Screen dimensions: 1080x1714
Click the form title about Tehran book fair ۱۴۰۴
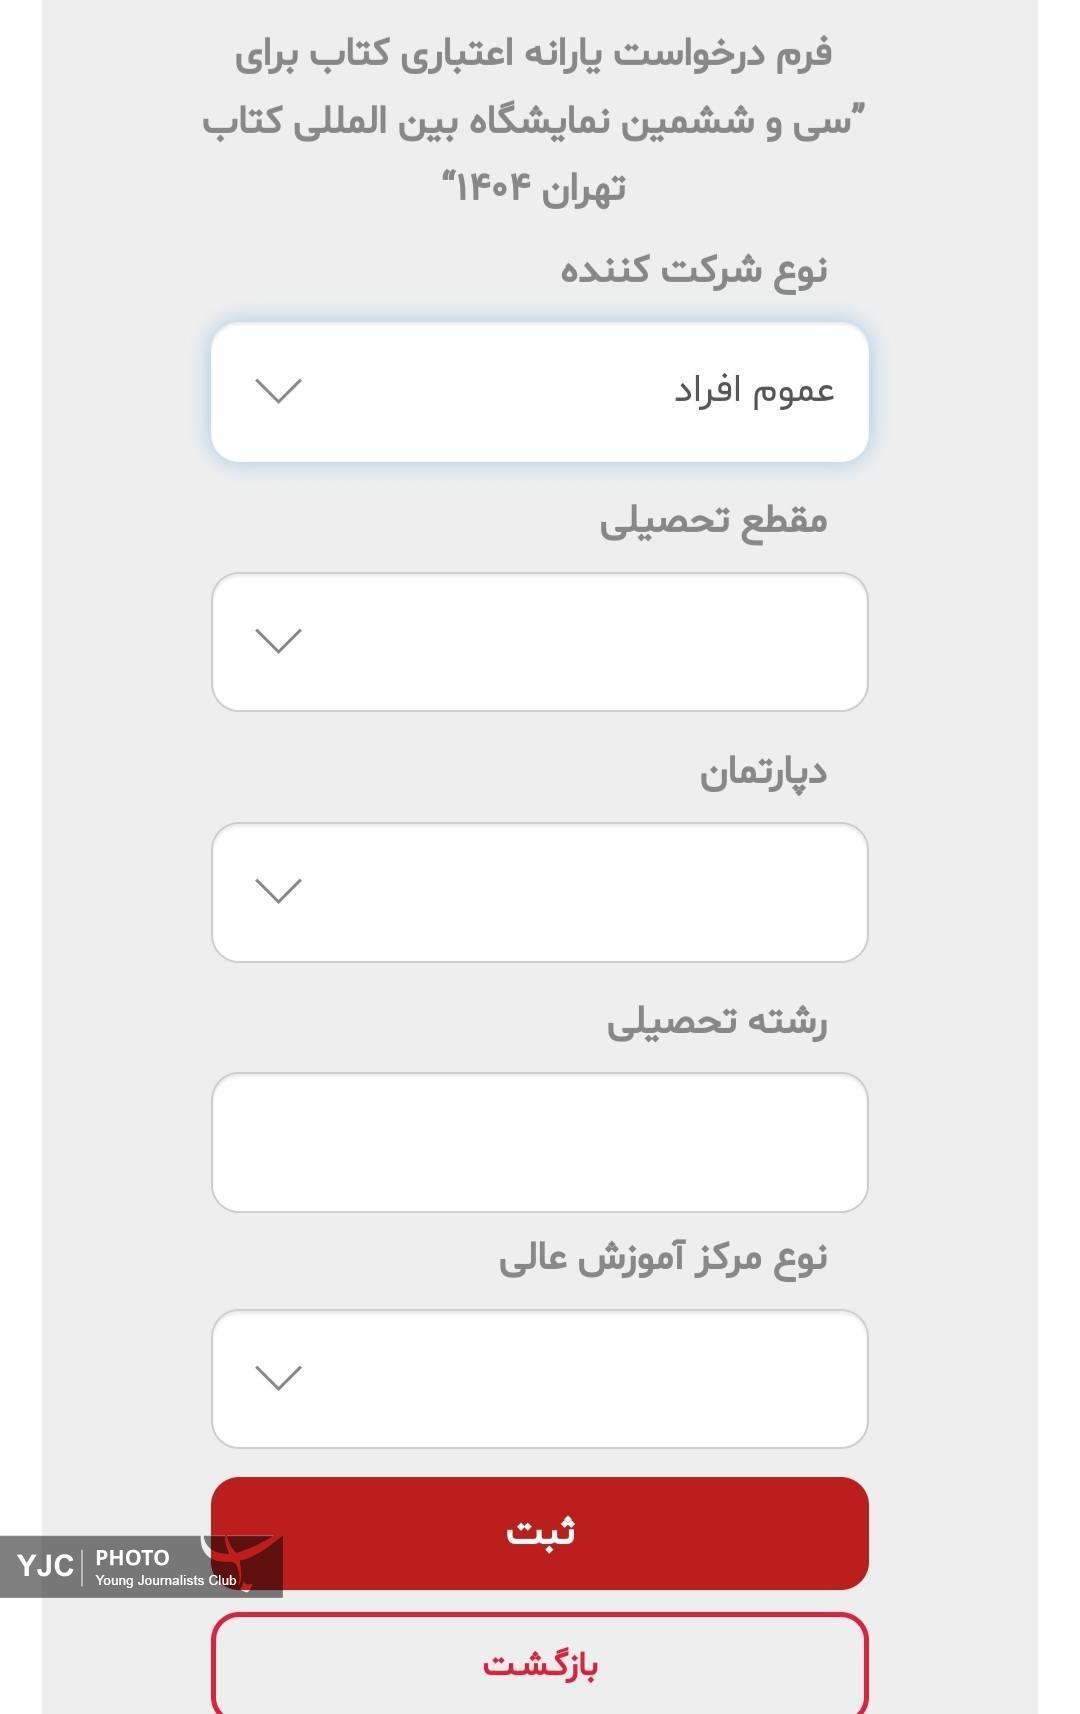(534, 120)
